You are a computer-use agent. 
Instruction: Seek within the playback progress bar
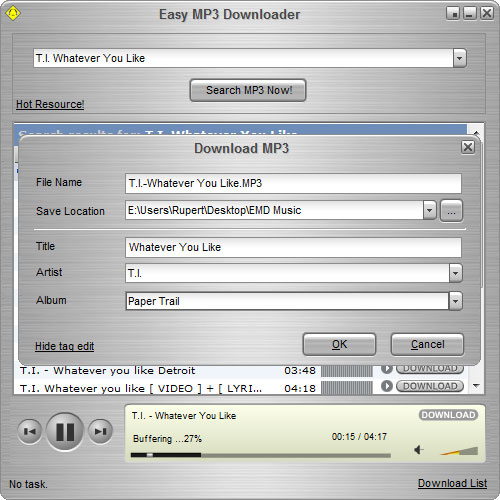tap(261, 455)
